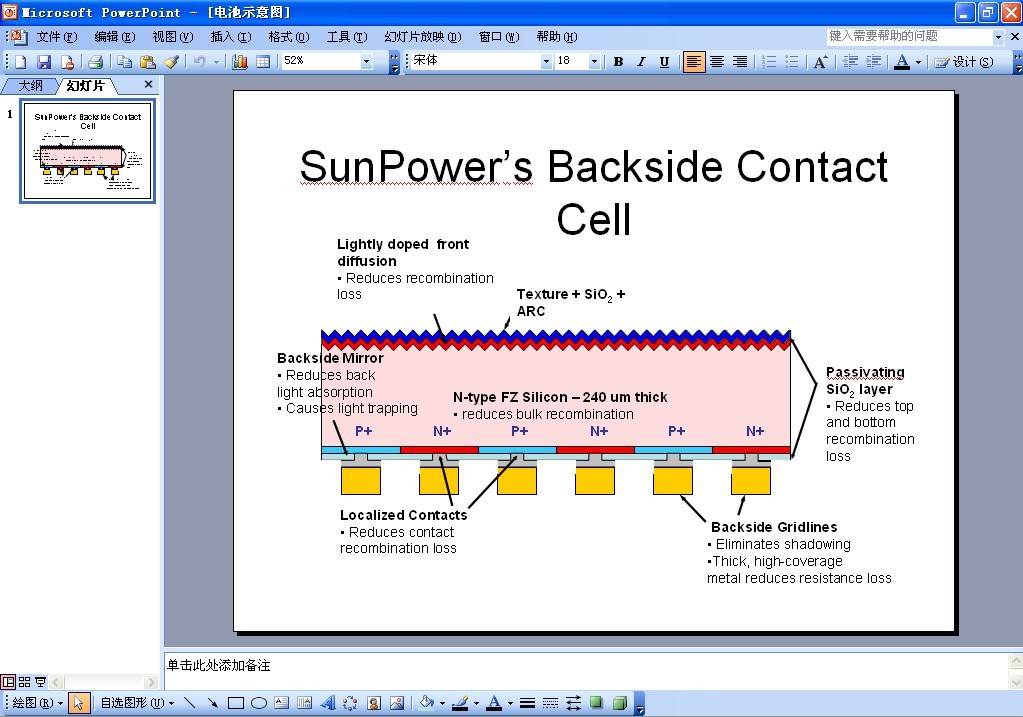Select slide 1 thumbnail in panel
The width and height of the screenshot is (1023, 717).
point(88,151)
